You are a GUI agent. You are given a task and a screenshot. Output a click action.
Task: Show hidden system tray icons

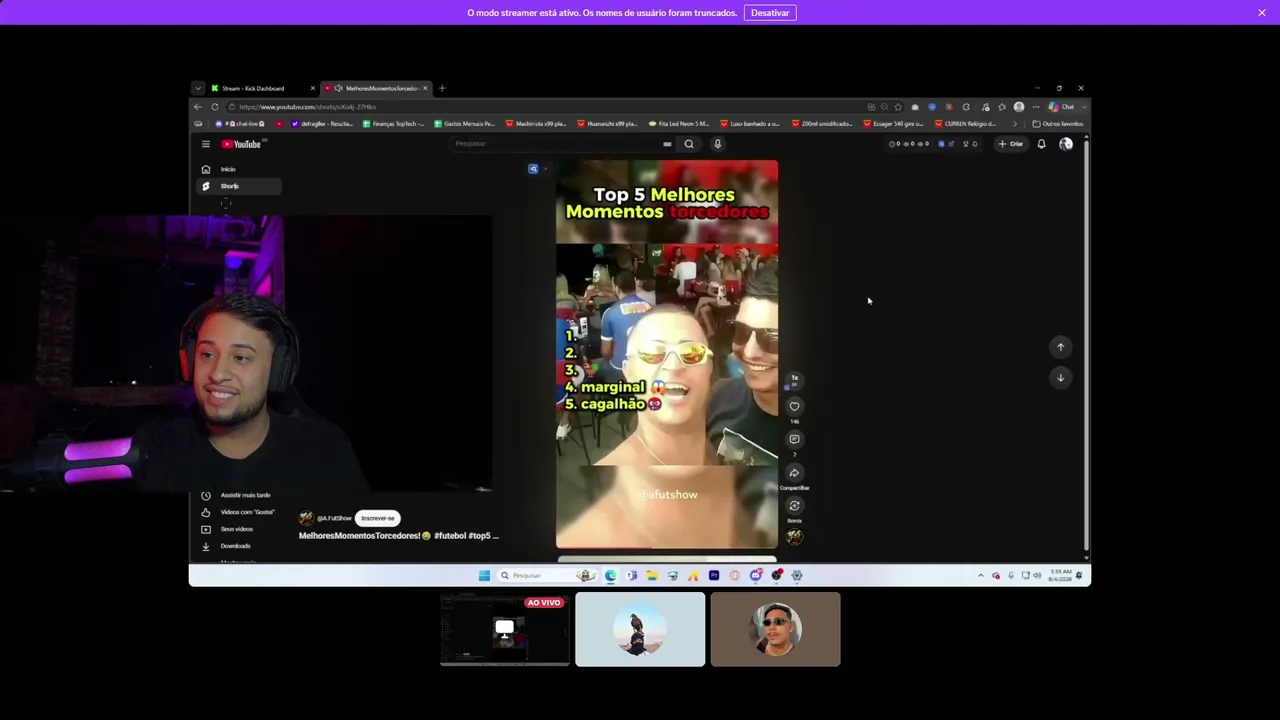pos(980,575)
